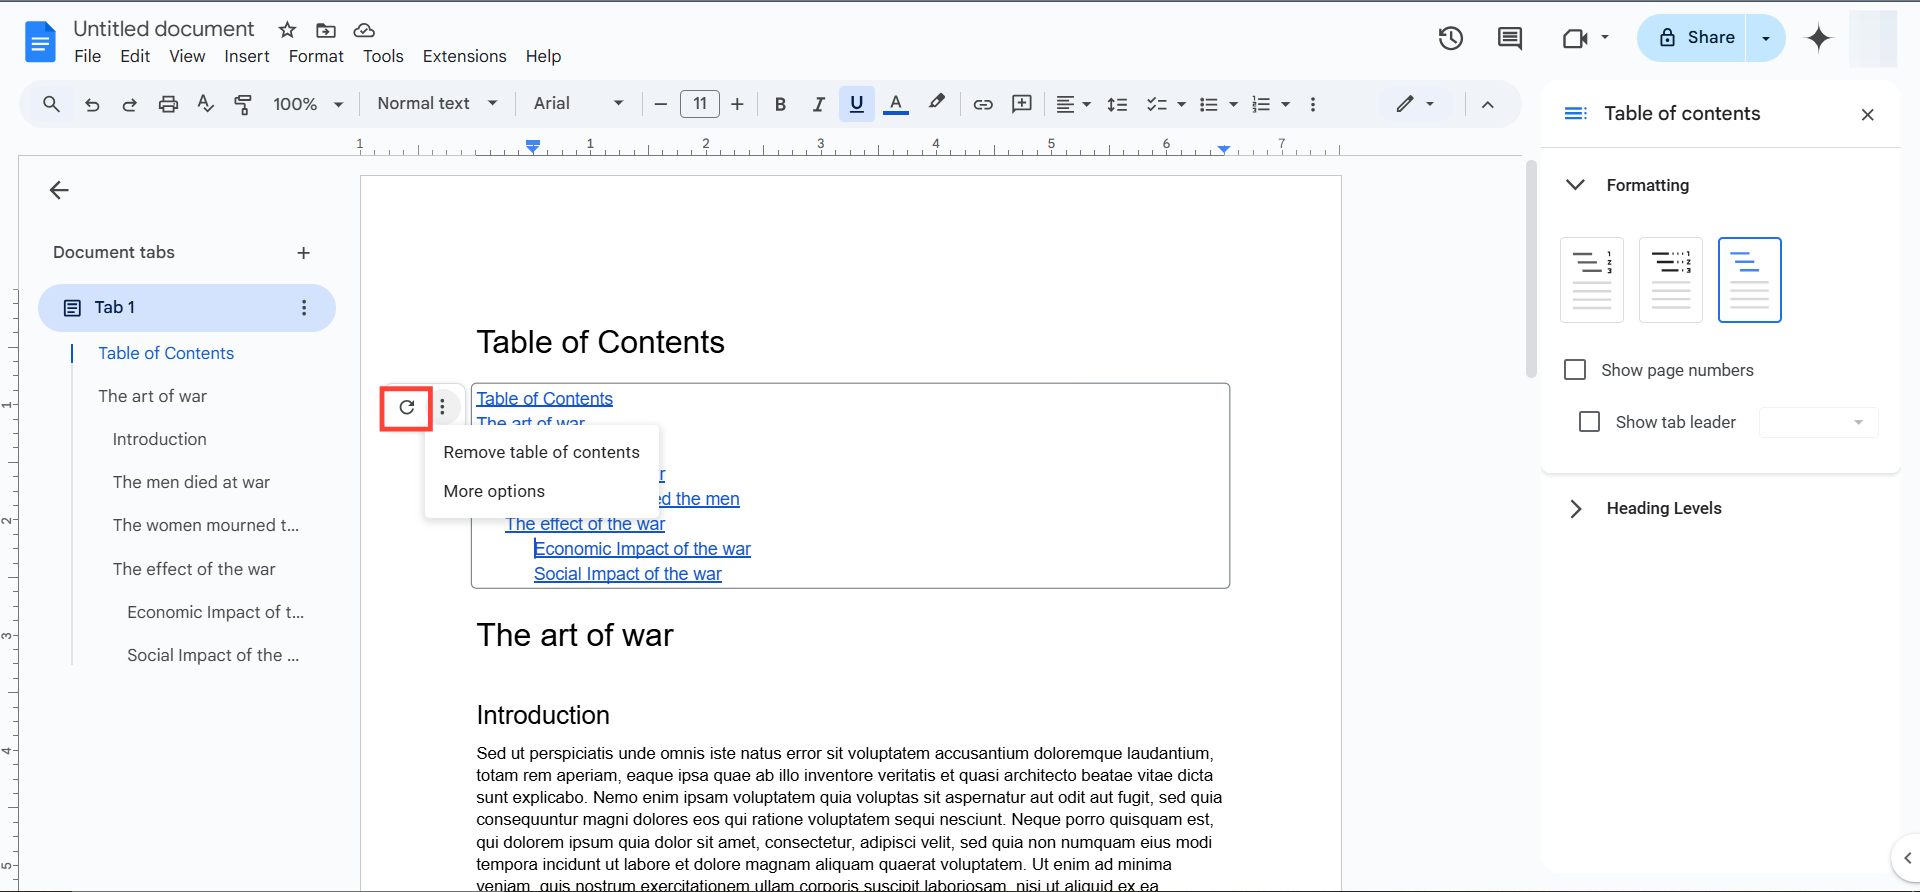Image resolution: width=1920 pixels, height=892 pixels.
Task: Choose Remove table of contents
Action: [x=541, y=452]
